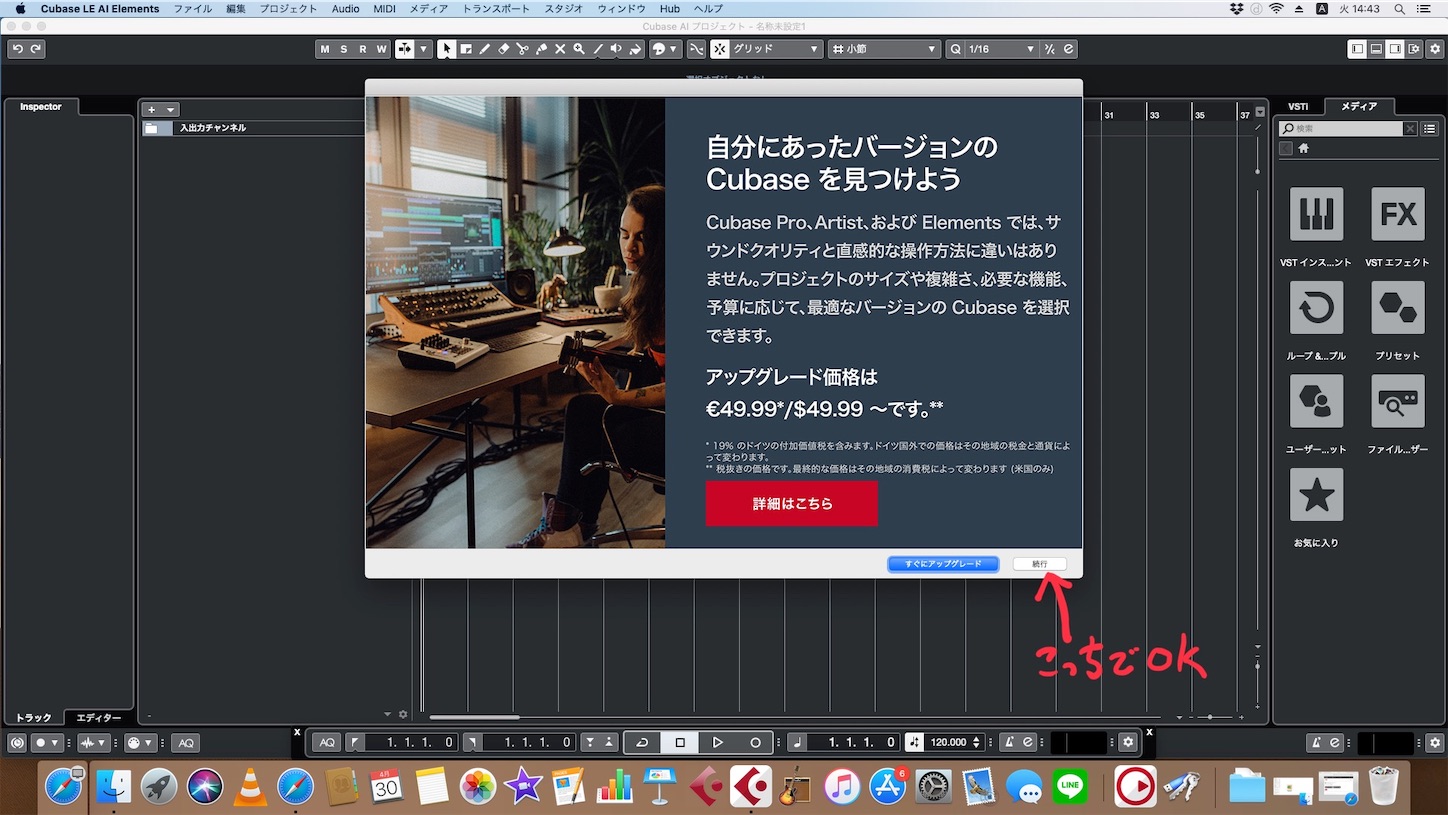This screenshot has height=815, width=1448.
Task: Type in the メディア search field
Action: point(1345,128)
